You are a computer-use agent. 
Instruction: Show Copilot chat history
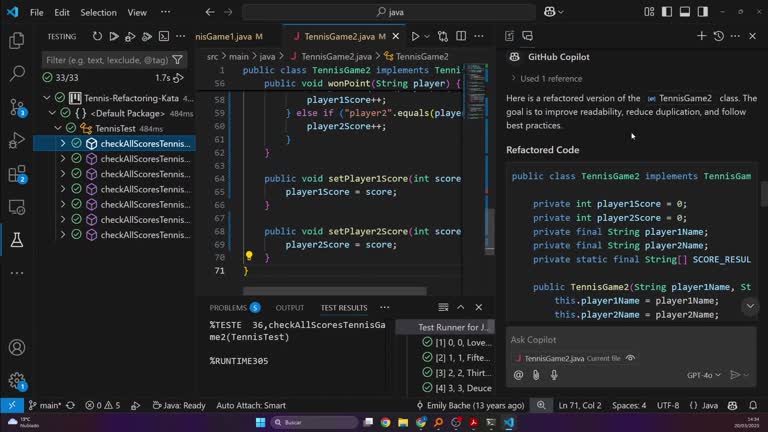click(x=719, y=36)
